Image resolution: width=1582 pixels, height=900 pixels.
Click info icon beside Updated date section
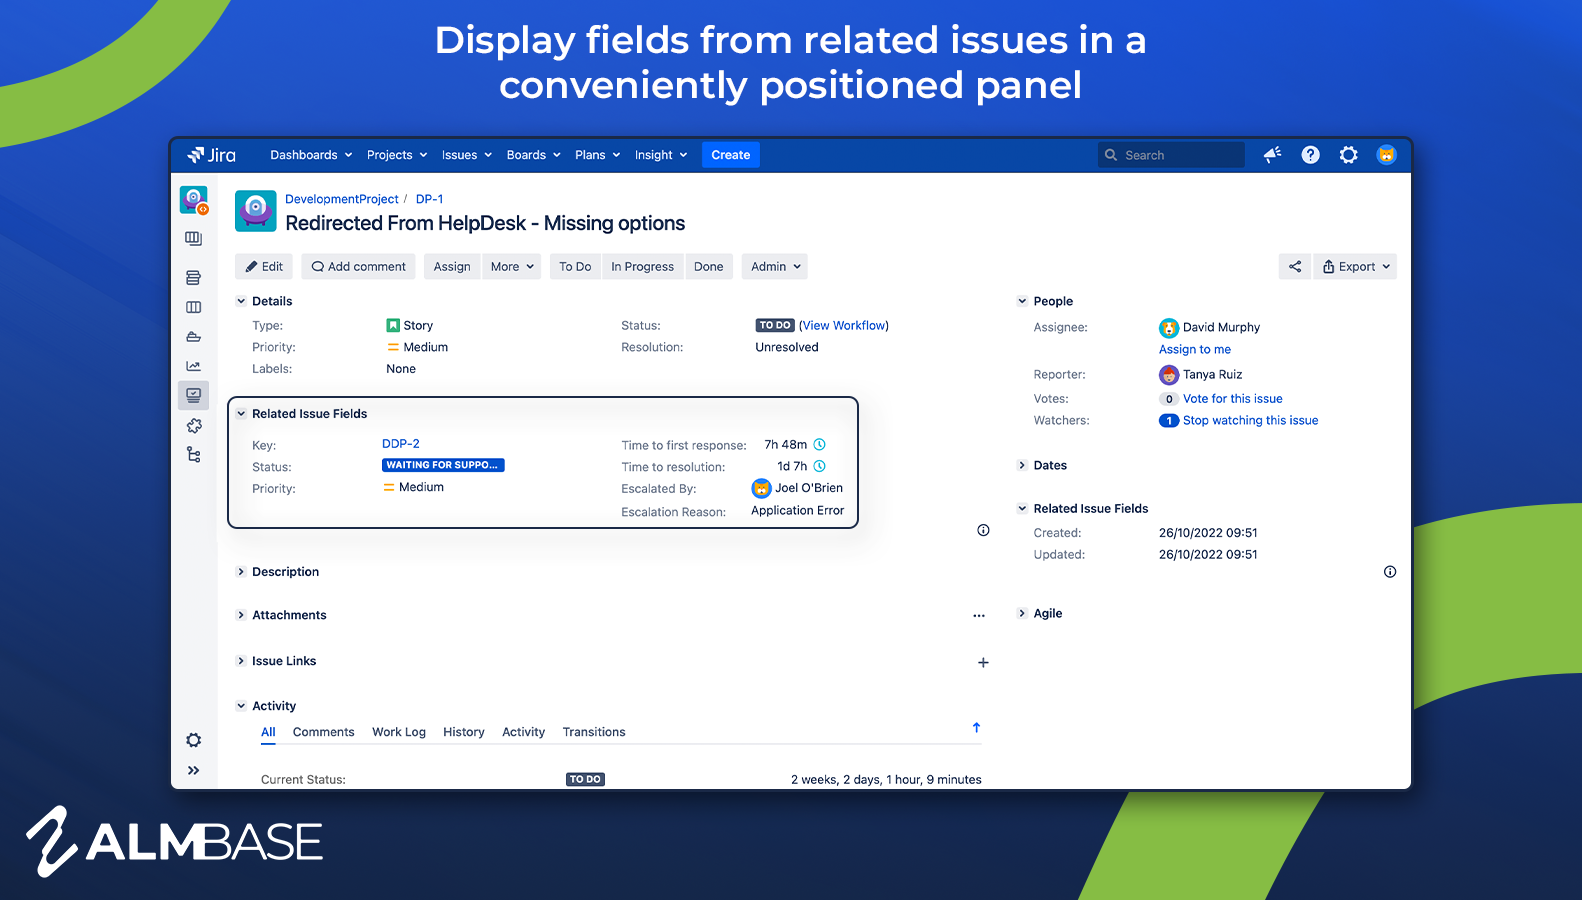pyautogui.click(x=1390, y=572)
